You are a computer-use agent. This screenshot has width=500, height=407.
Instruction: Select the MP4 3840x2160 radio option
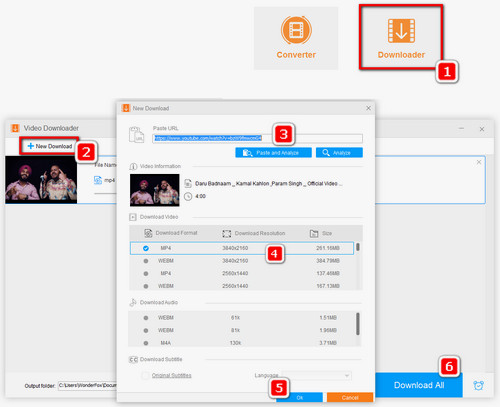[x=146, y=248]
